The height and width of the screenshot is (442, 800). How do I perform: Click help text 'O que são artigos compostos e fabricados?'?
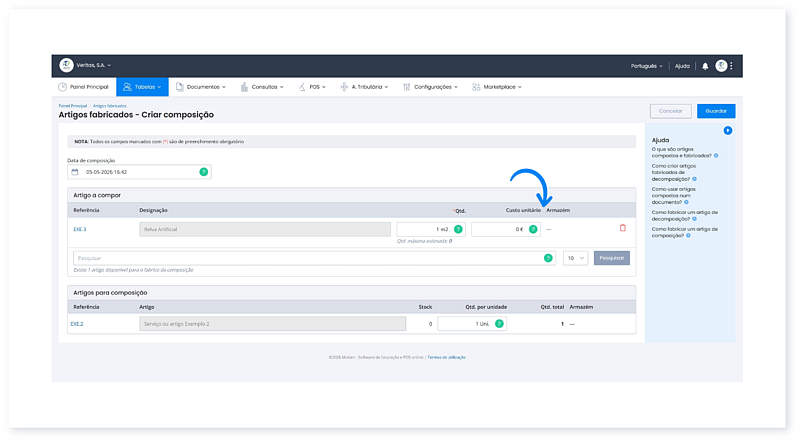click(x=681, y=153)
